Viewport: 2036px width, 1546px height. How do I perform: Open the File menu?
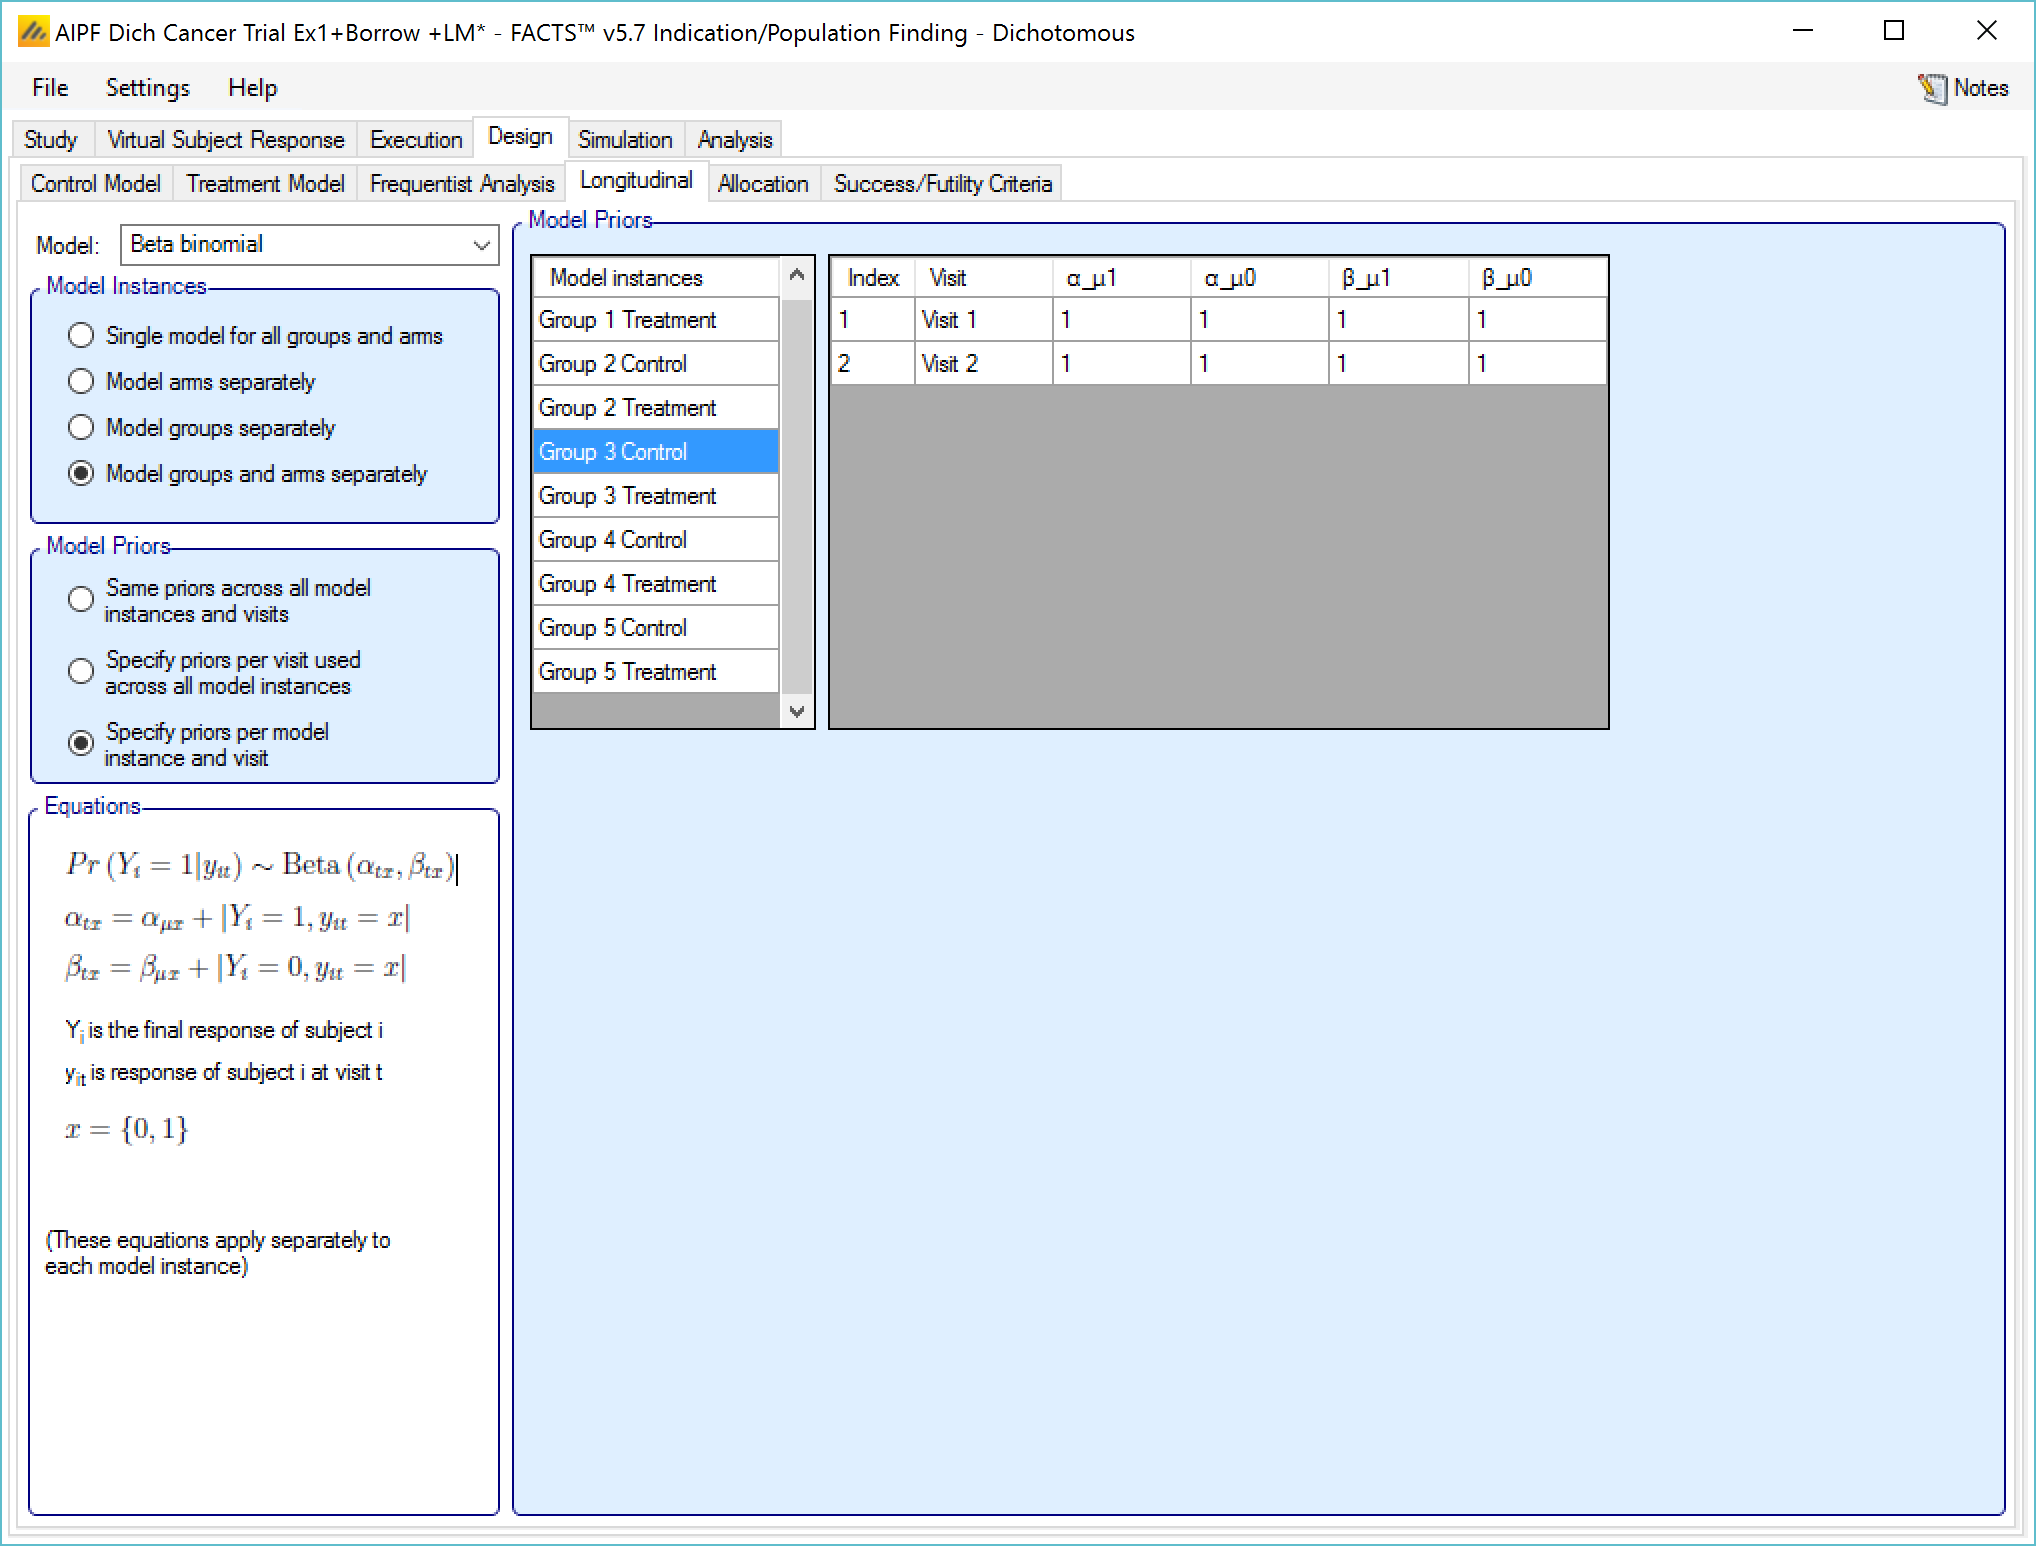click(50, 88)
